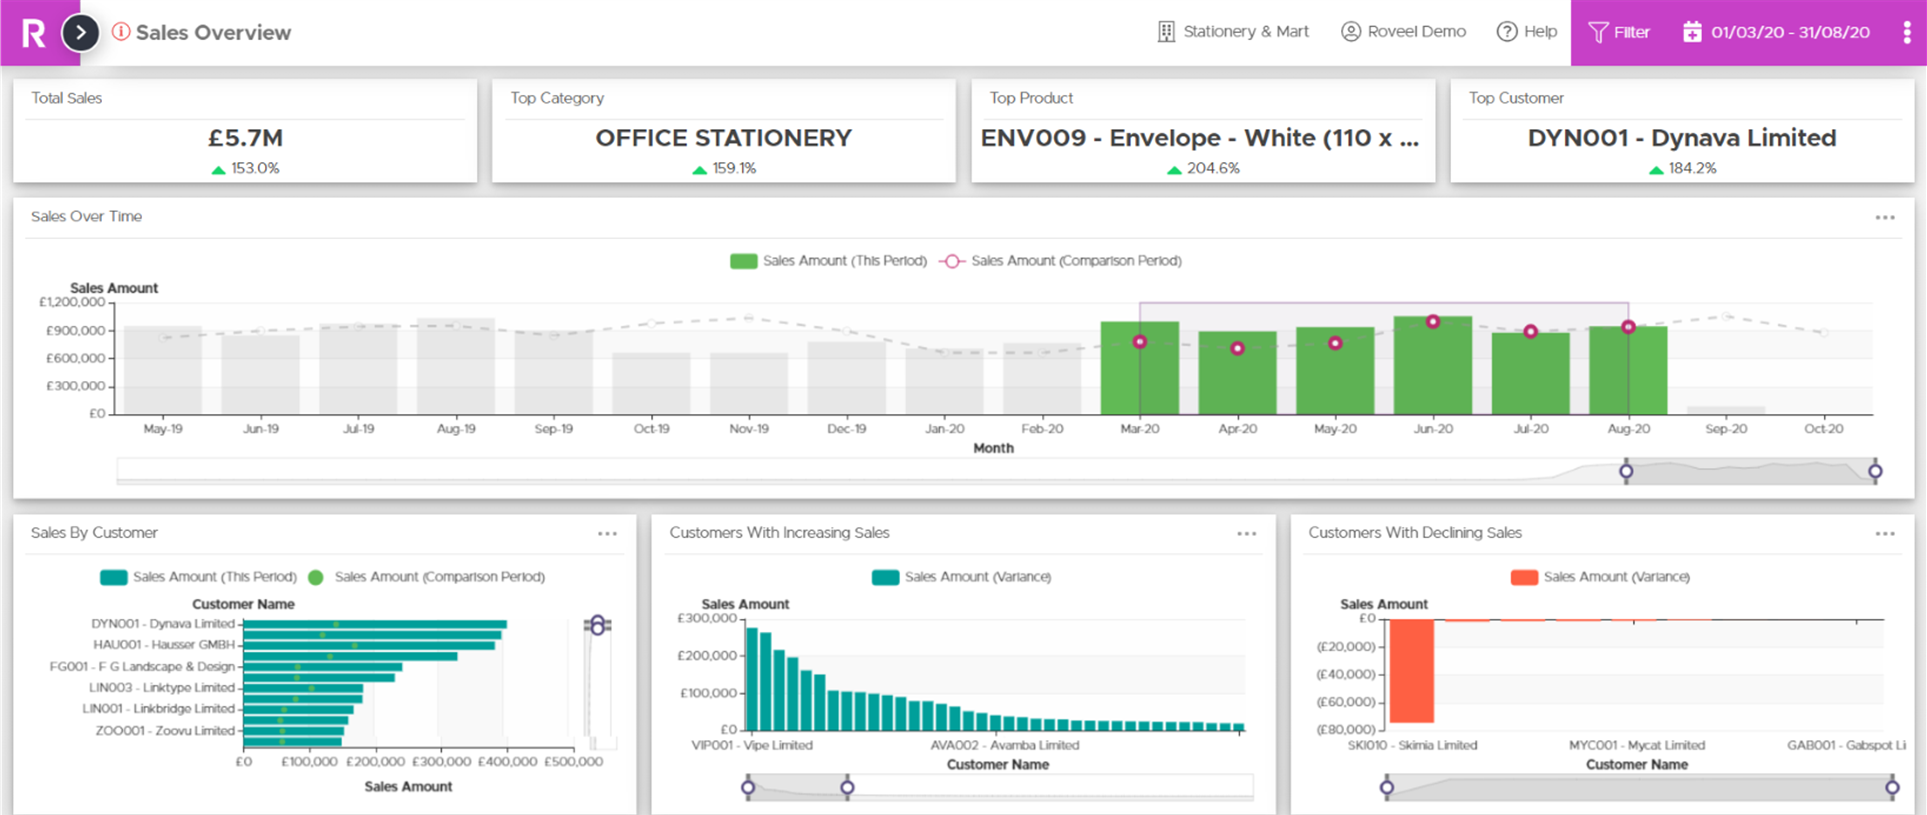Open the Stationery & Mart company selector

tap(1234, 32)
